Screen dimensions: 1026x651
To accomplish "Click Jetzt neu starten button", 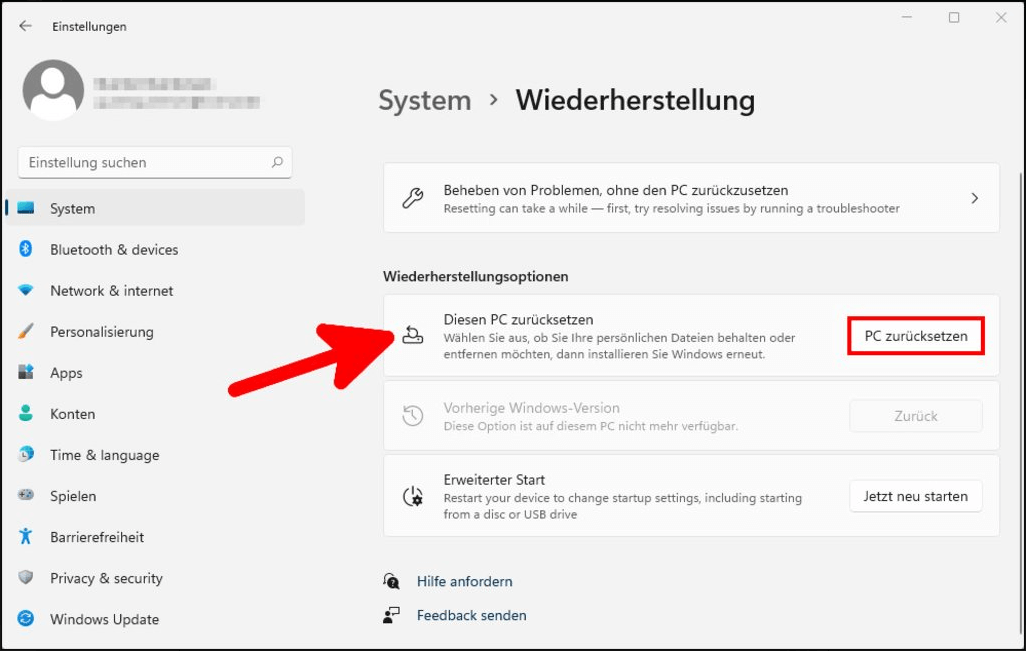I will pyautogui.click(x=916, y=496).
